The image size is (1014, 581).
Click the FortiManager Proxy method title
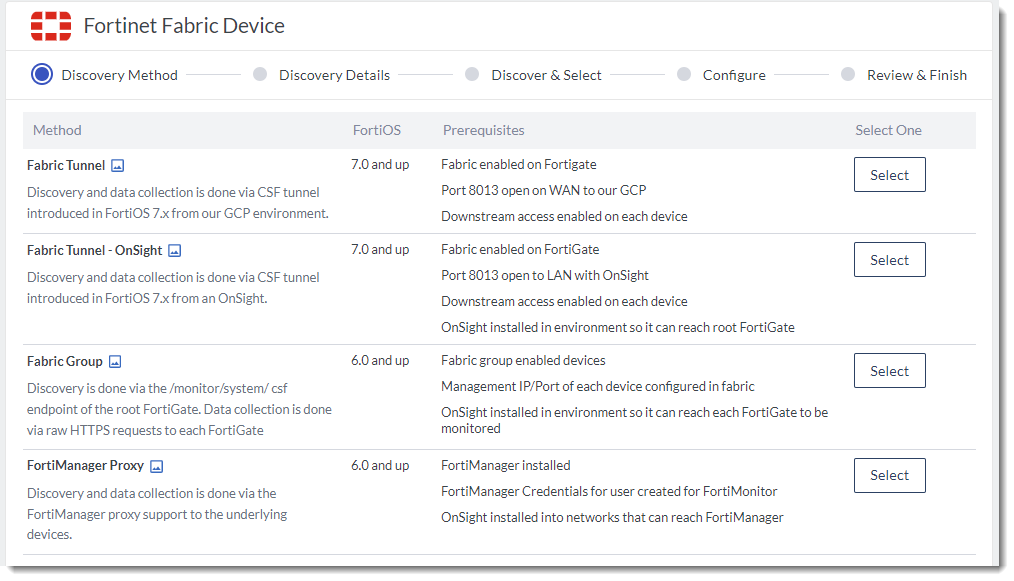coord(85,466)
